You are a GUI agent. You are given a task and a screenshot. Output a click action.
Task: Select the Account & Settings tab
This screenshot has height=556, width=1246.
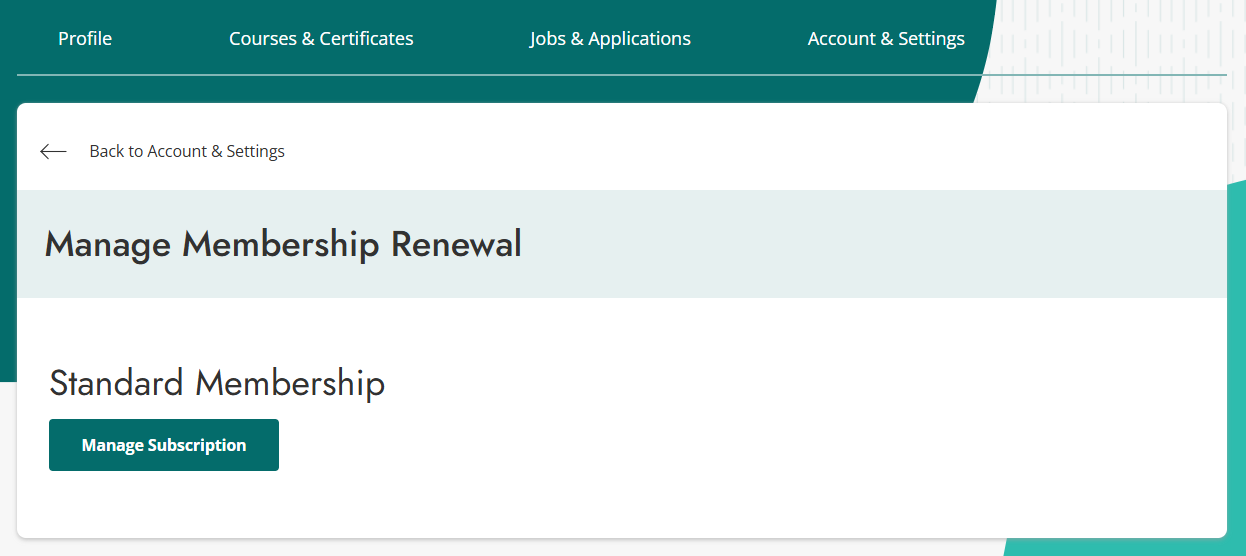pyautogui.click(x=886, y=39)
